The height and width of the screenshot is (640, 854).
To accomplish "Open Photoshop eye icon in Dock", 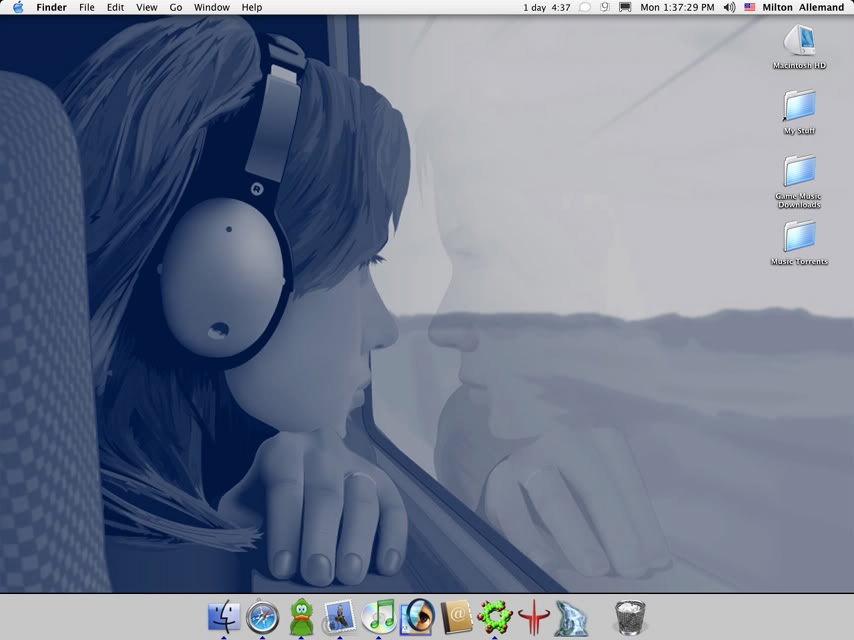I will 417,617.
